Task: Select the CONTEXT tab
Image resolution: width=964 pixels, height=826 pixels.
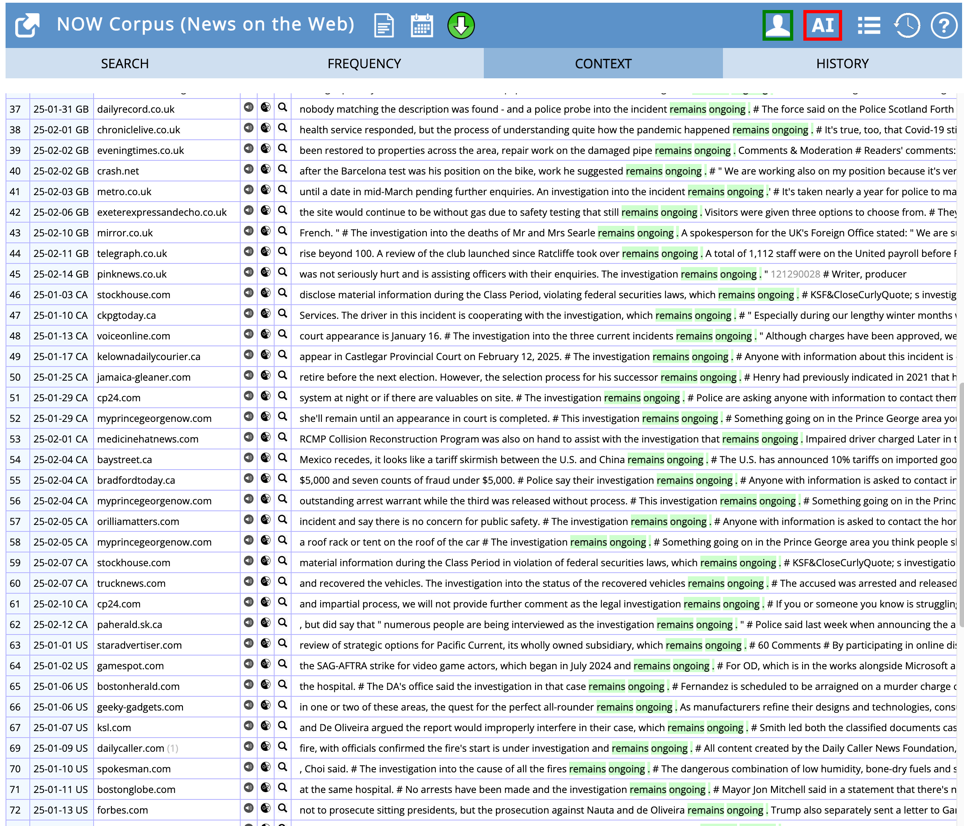Action: (603, 63)
